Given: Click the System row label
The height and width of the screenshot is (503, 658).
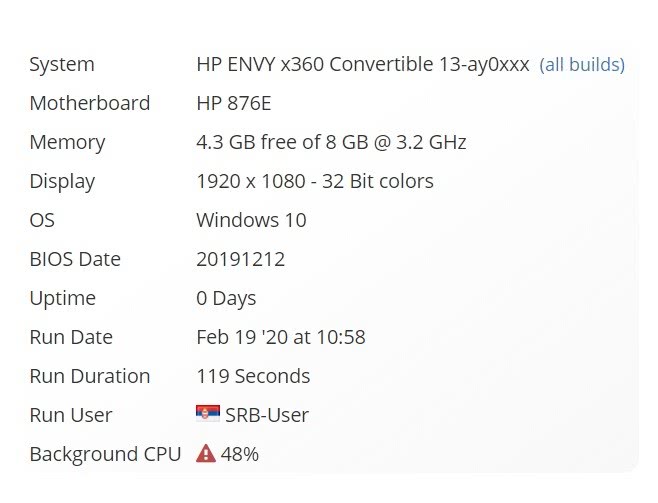Looking at the screenshot, I should (62, 65).
